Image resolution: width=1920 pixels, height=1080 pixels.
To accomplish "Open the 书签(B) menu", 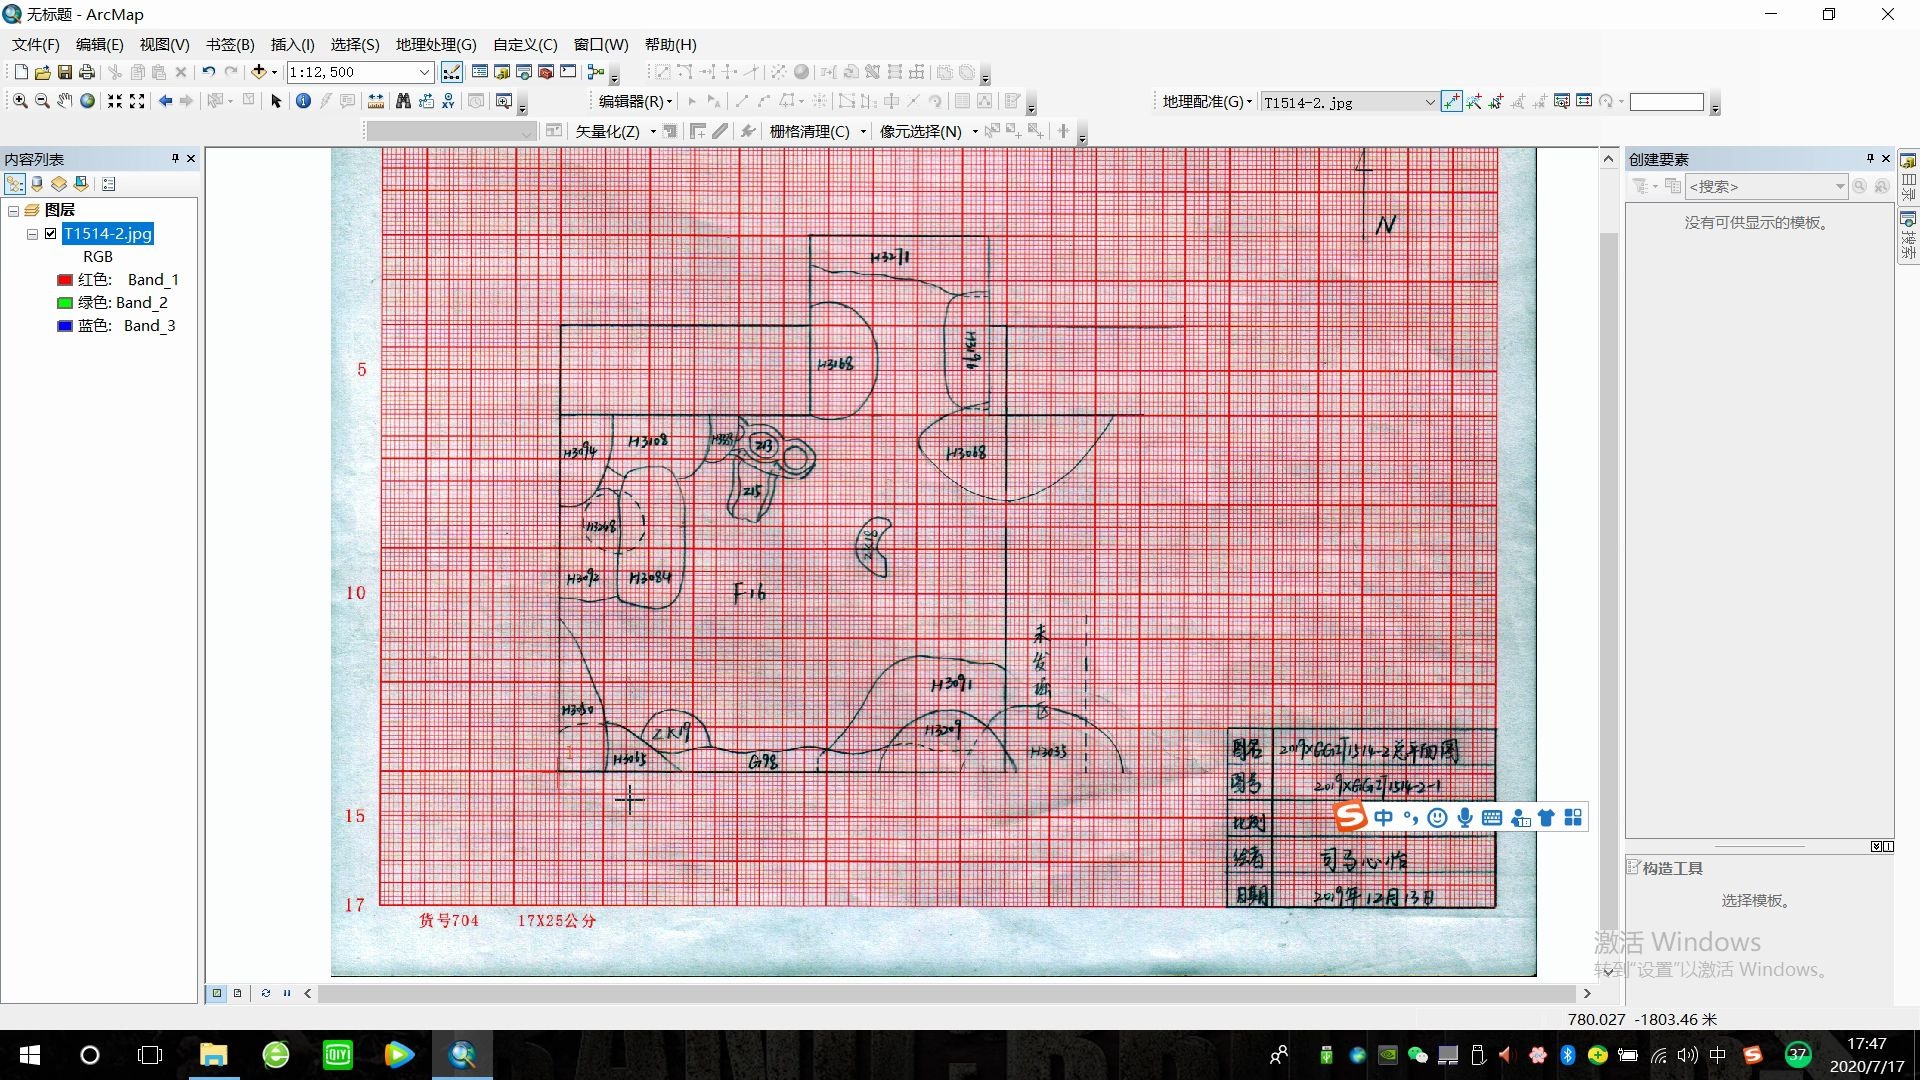I will [229, 44].
